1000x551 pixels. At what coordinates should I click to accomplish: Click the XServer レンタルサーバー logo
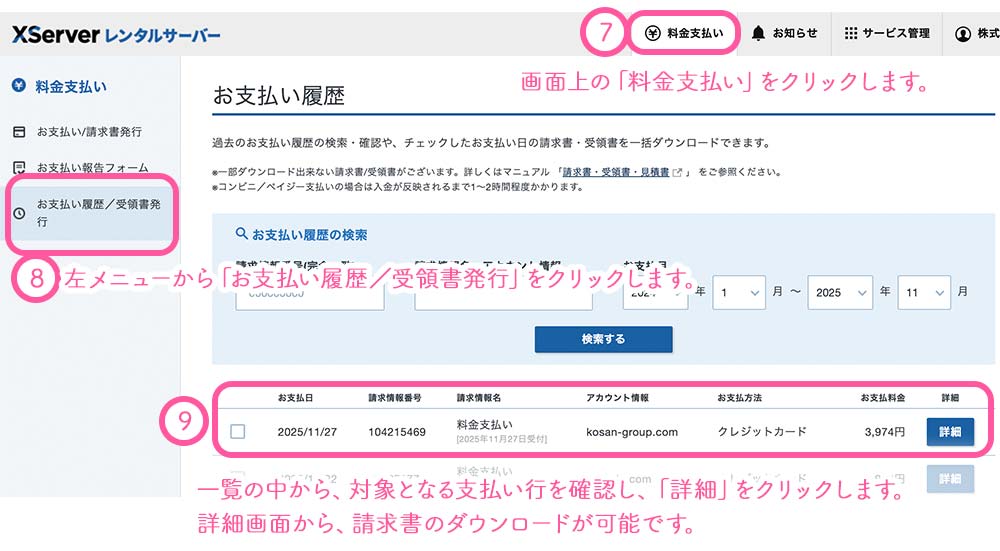(116, 35)
